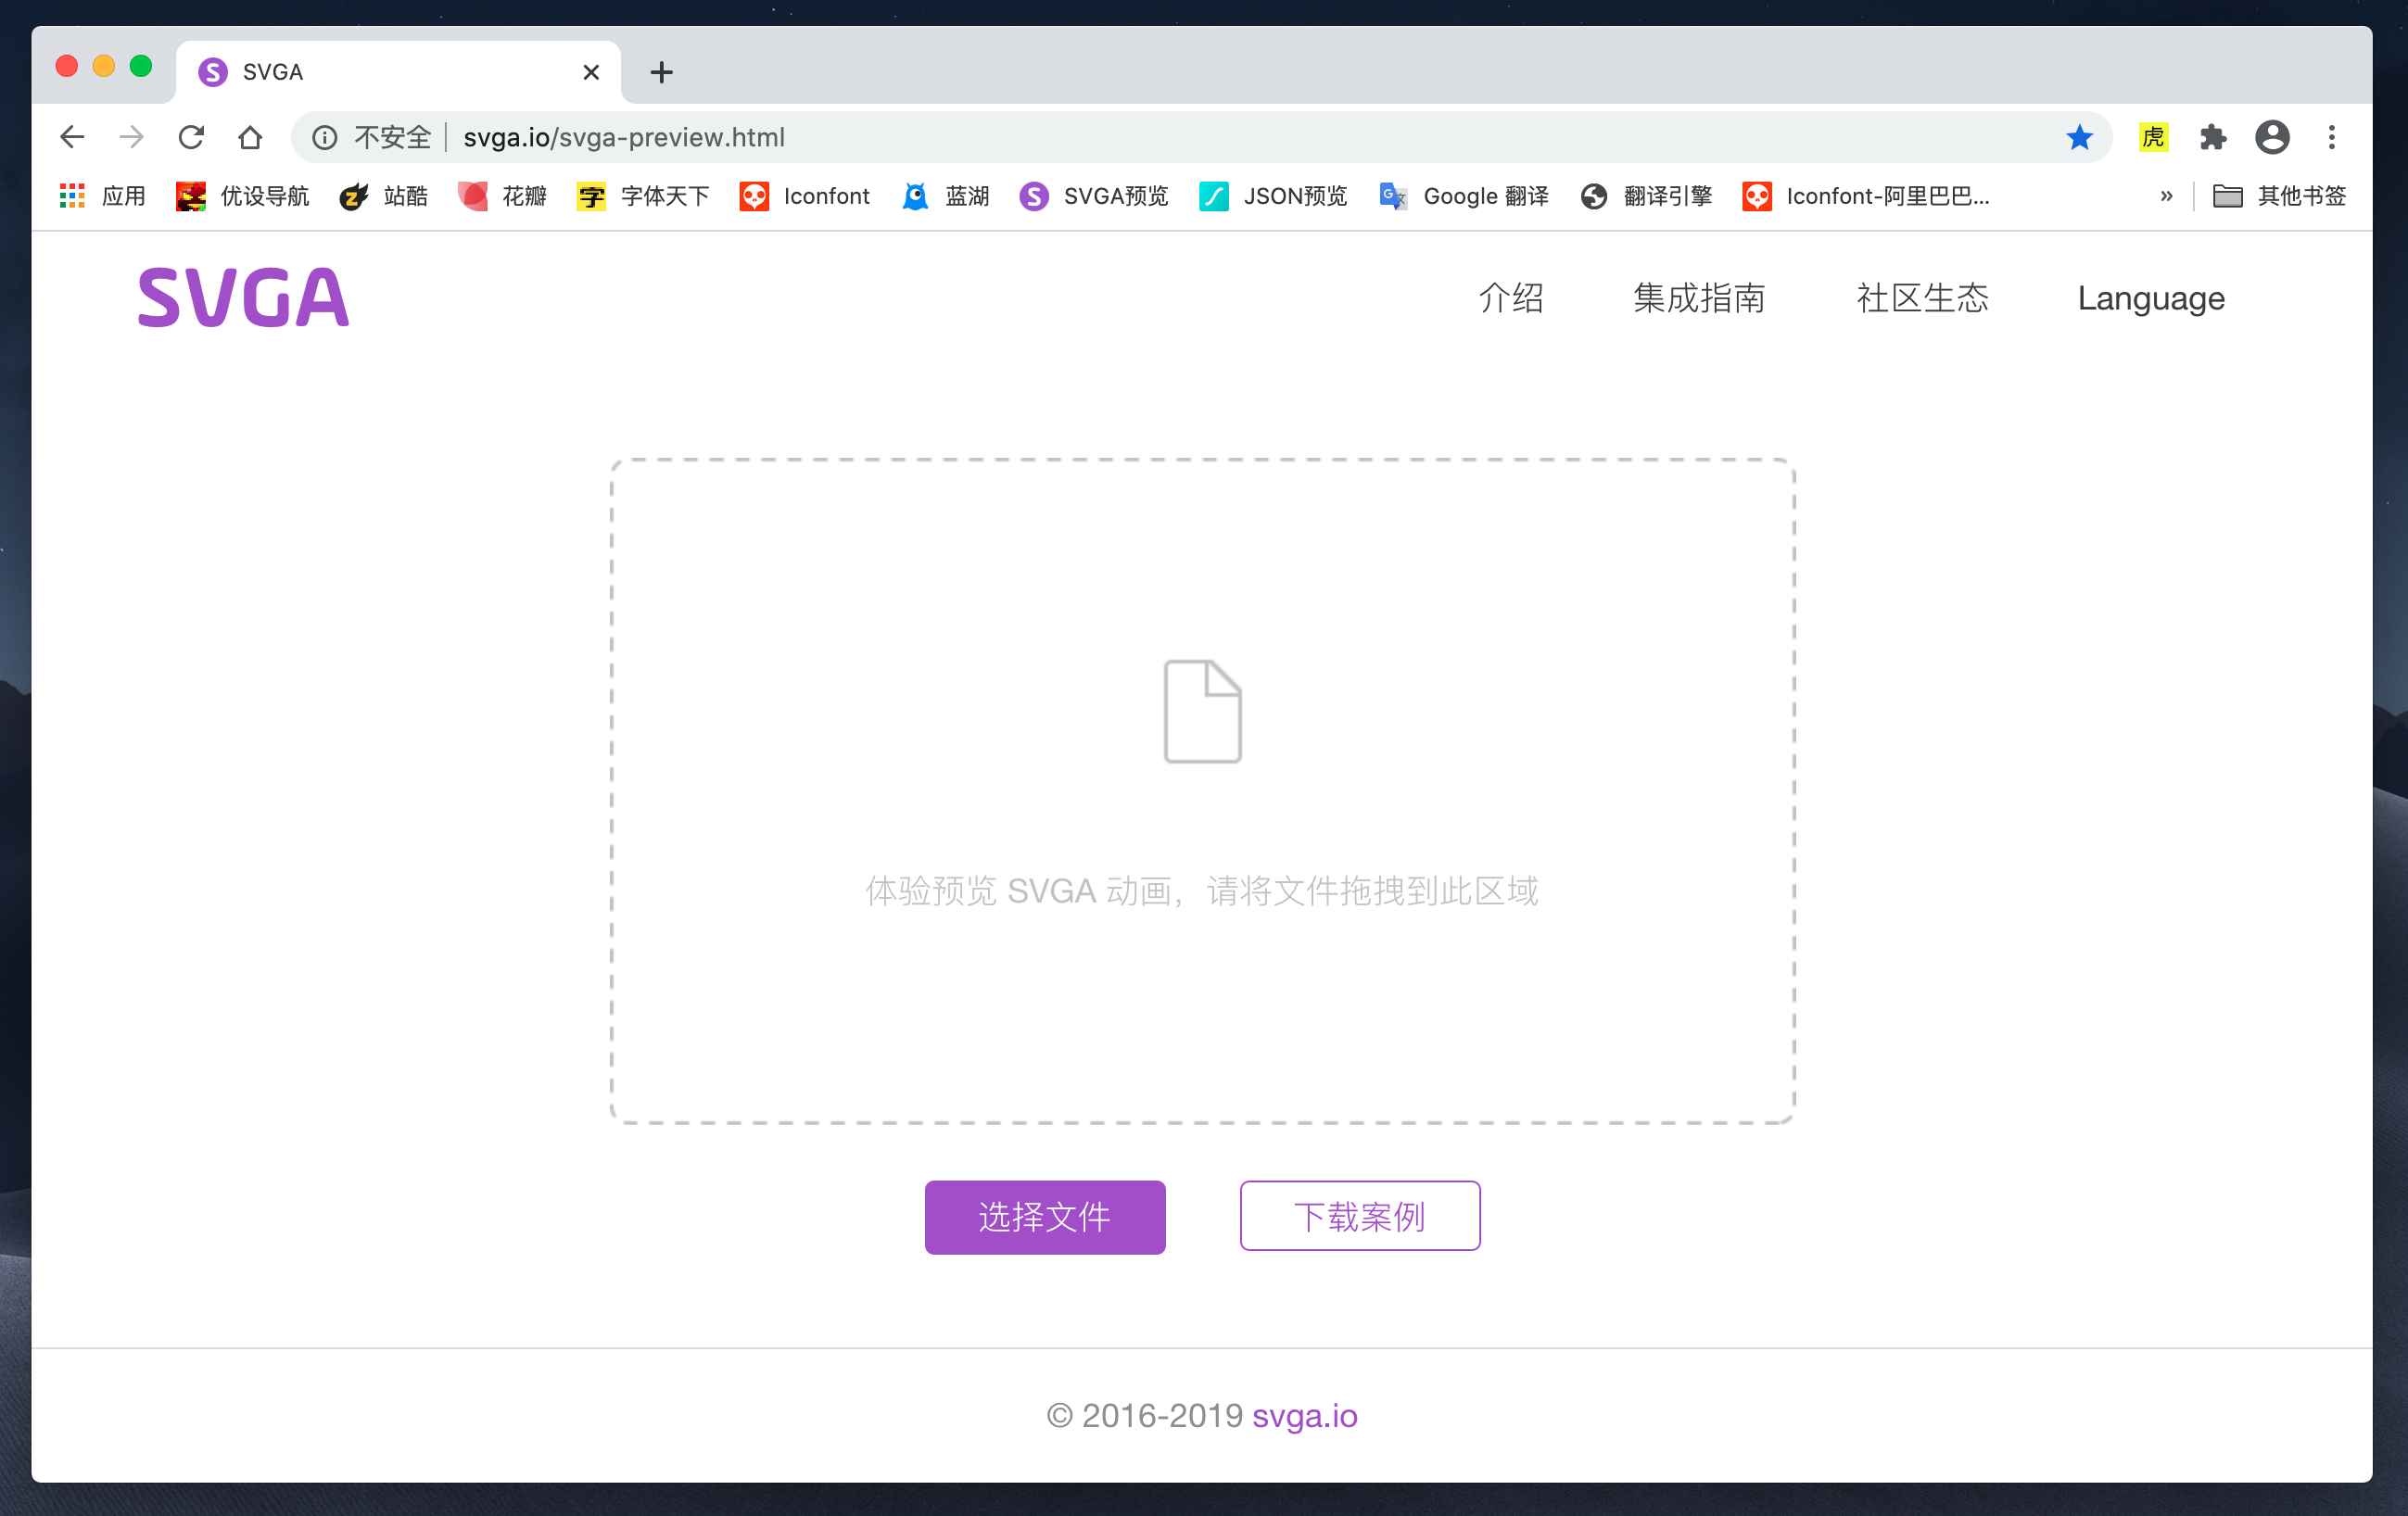
Task: Open the user profile avatar icon
Action: 2272,137
